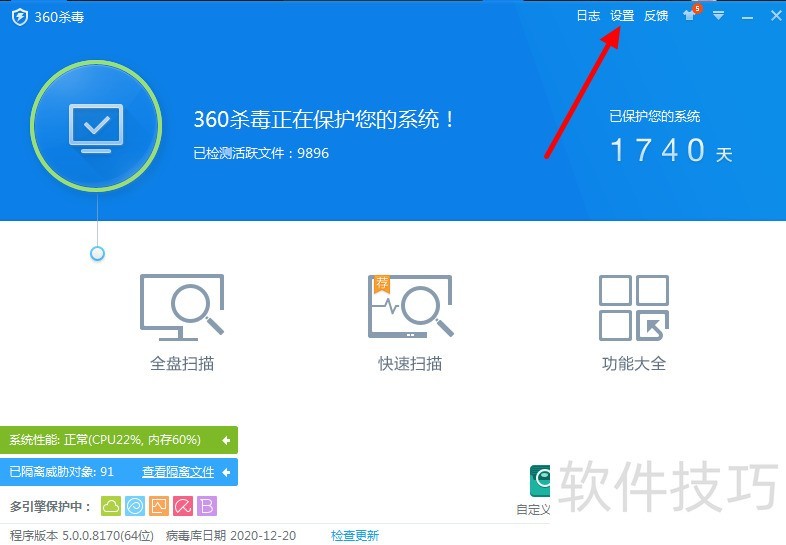Click the small timeline circle marker
The height and width of the screenshot is (545, 786).
[97, 254]
